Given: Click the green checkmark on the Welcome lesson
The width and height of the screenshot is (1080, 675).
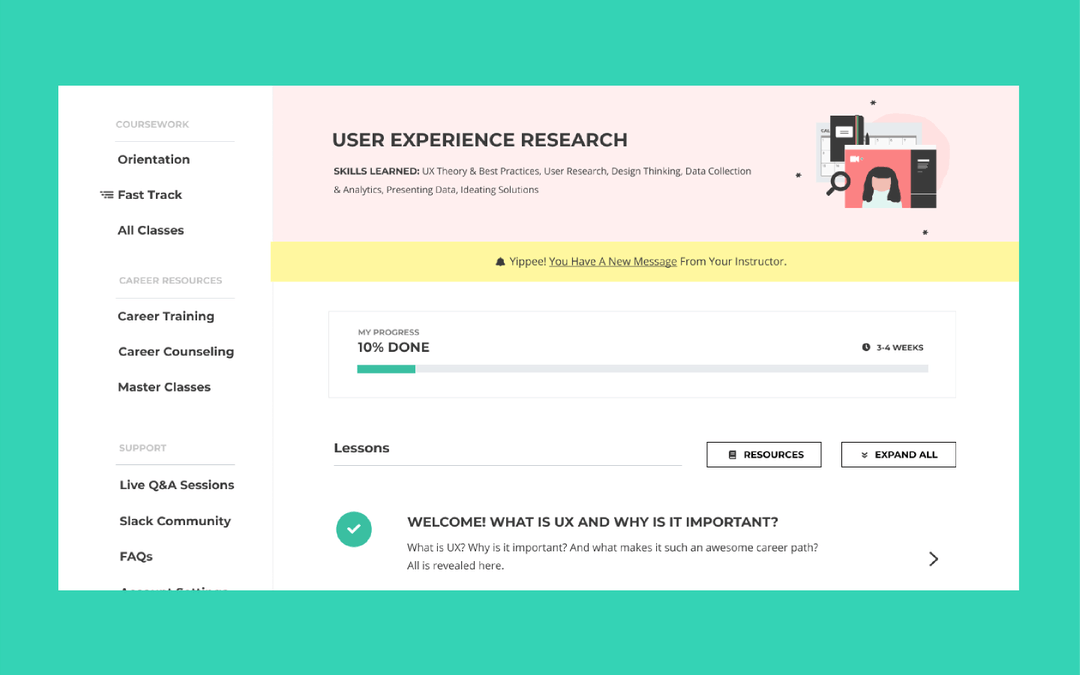Looking at the screenshot, I should 354,529.
